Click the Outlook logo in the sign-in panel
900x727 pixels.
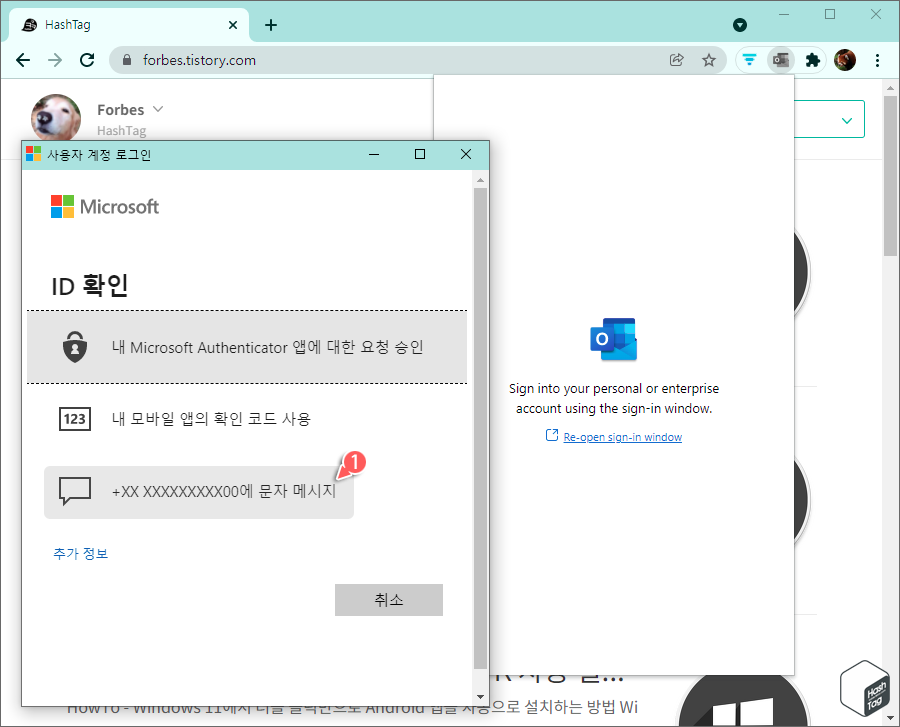[x=613, y=339]
